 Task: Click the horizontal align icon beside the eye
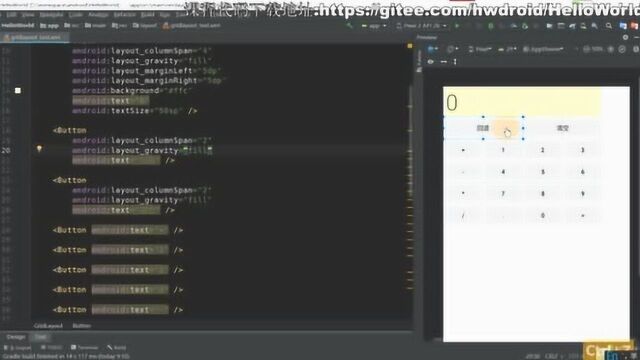tap(444, 62)
